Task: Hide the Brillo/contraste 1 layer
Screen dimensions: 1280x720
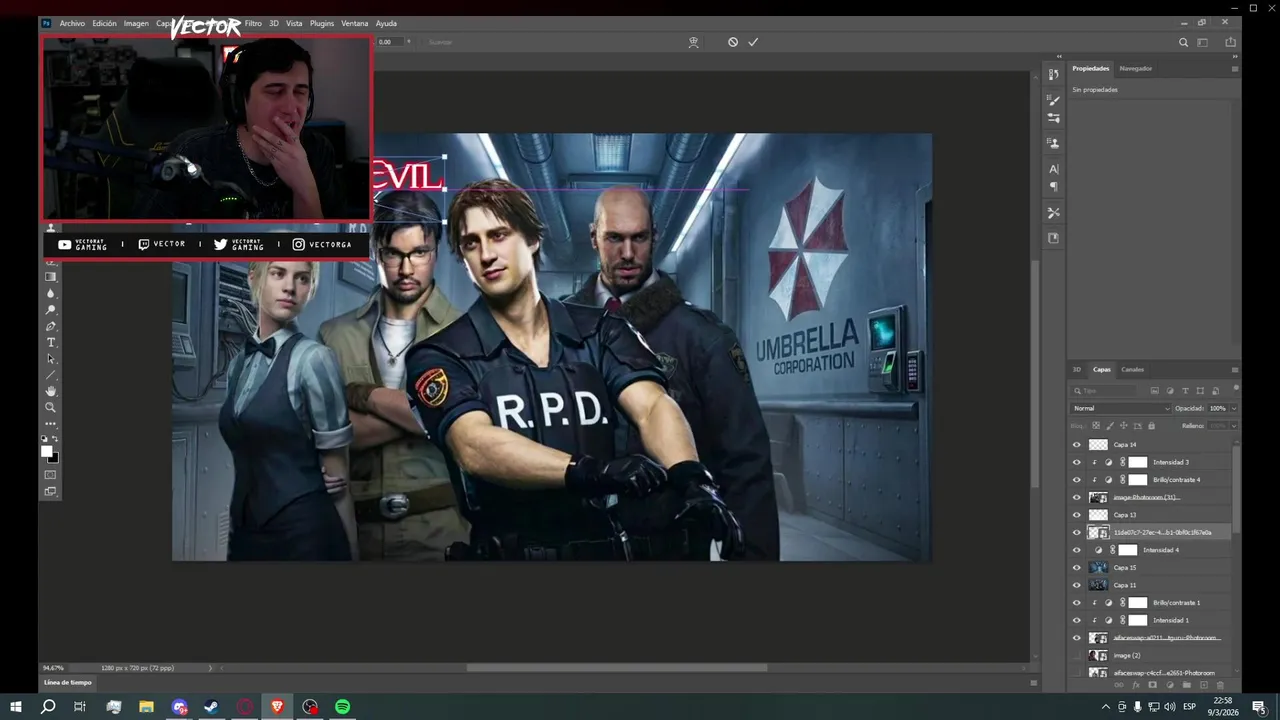Action: (x=1077, y=603)
